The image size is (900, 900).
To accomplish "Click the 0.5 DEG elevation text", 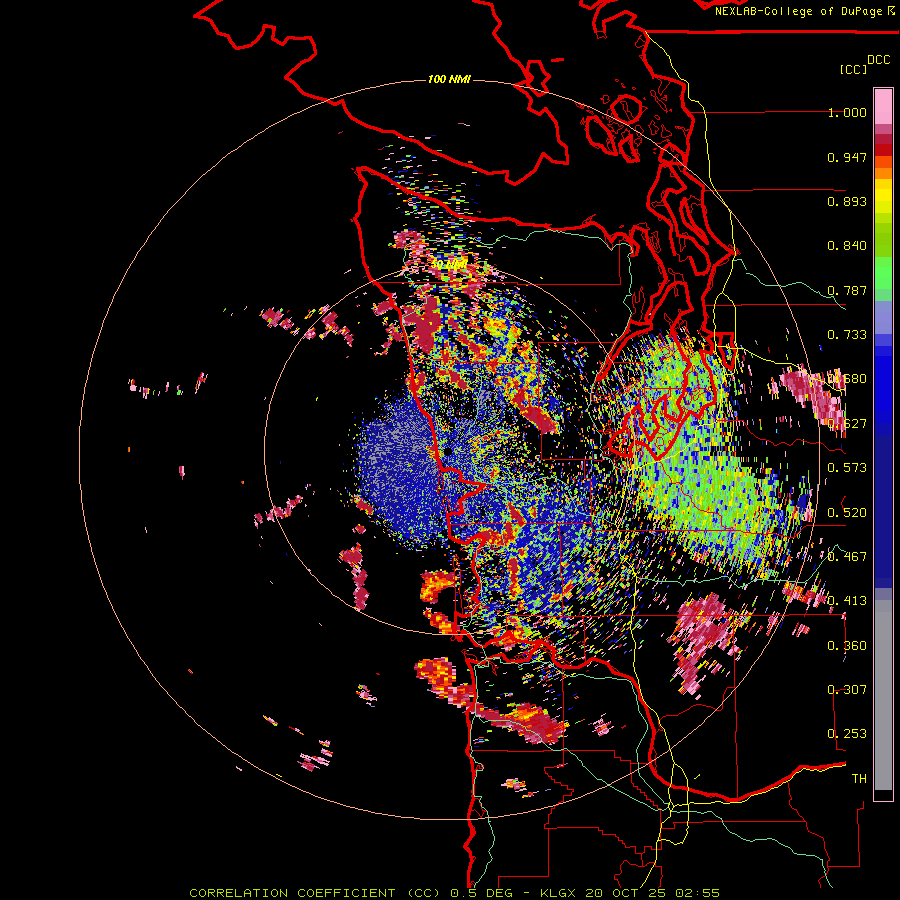I will point(482,893).
